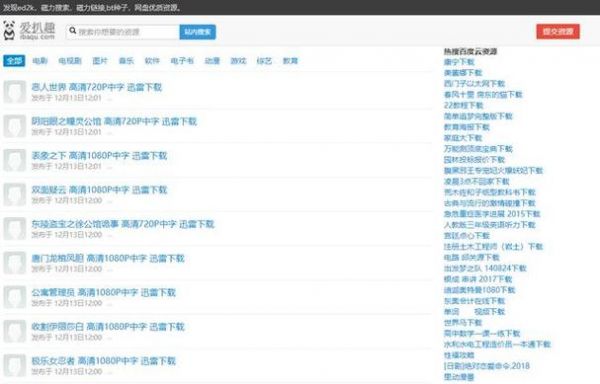Open the 出发梦之队 140824下载 link
The height and width of the screenshot is (384, 600).
tap(485, 268)
